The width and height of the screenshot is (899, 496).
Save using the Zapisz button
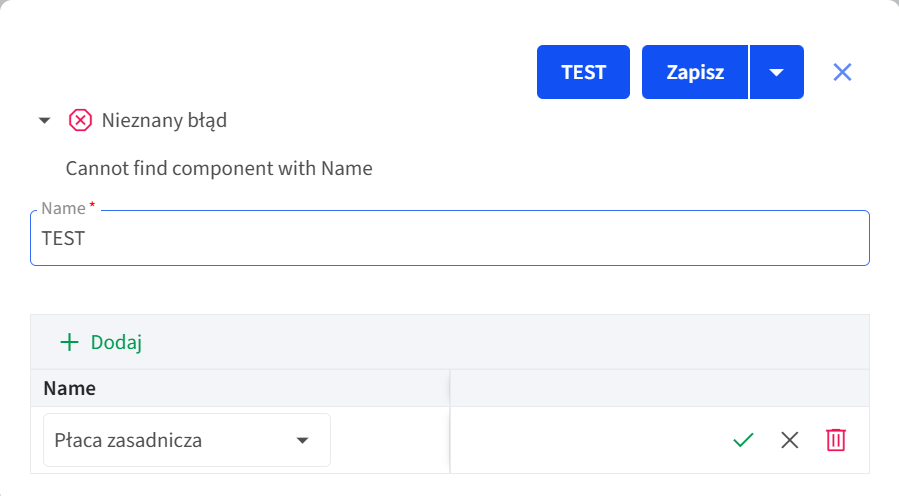(x=695, y=72)
